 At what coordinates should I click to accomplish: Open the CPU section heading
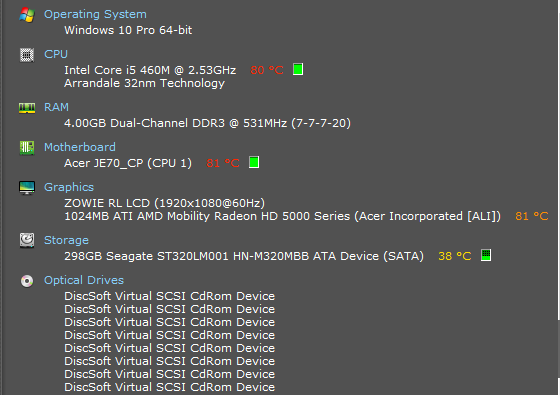click(x=56, y=54)
